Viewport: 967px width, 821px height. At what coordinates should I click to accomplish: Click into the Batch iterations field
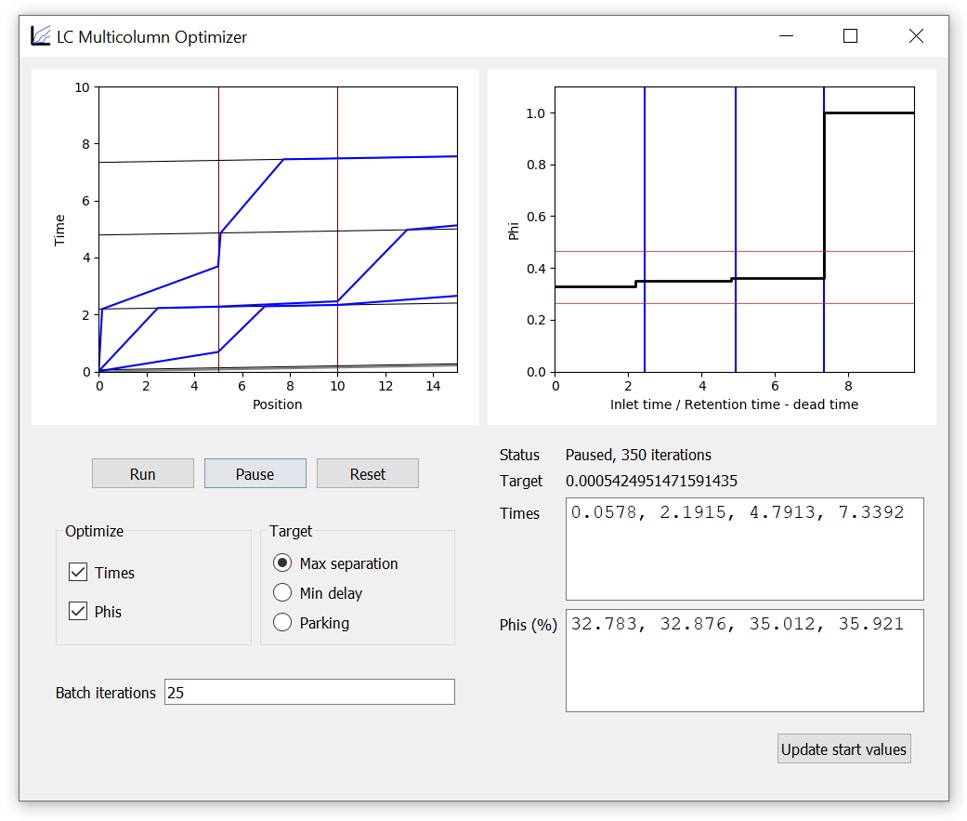(309, 692)
